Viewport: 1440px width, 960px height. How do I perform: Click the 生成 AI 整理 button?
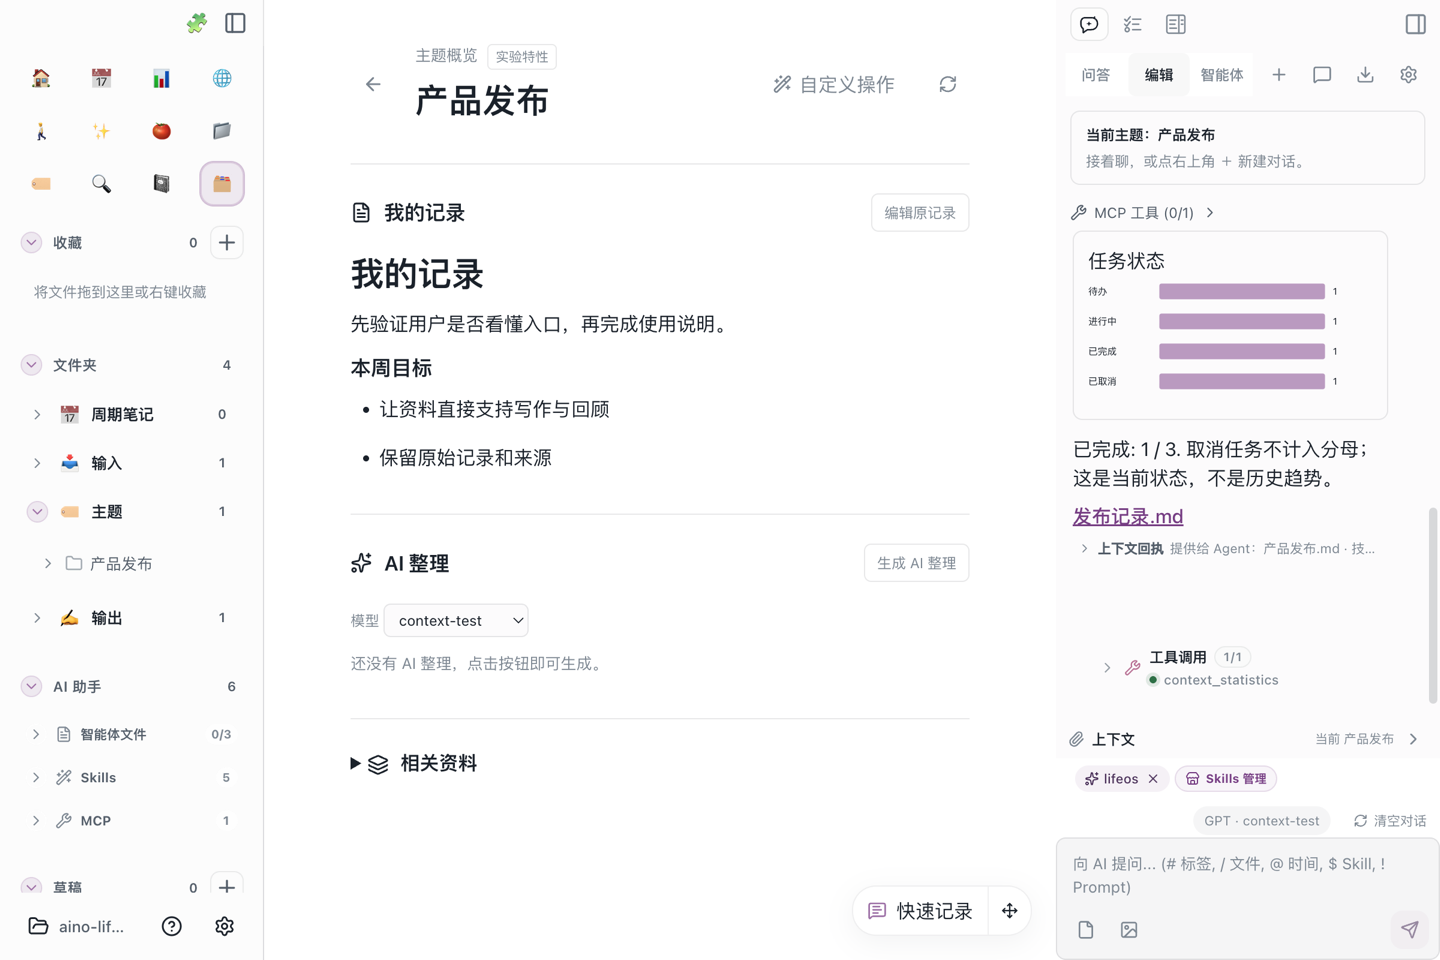pos(916,563)
